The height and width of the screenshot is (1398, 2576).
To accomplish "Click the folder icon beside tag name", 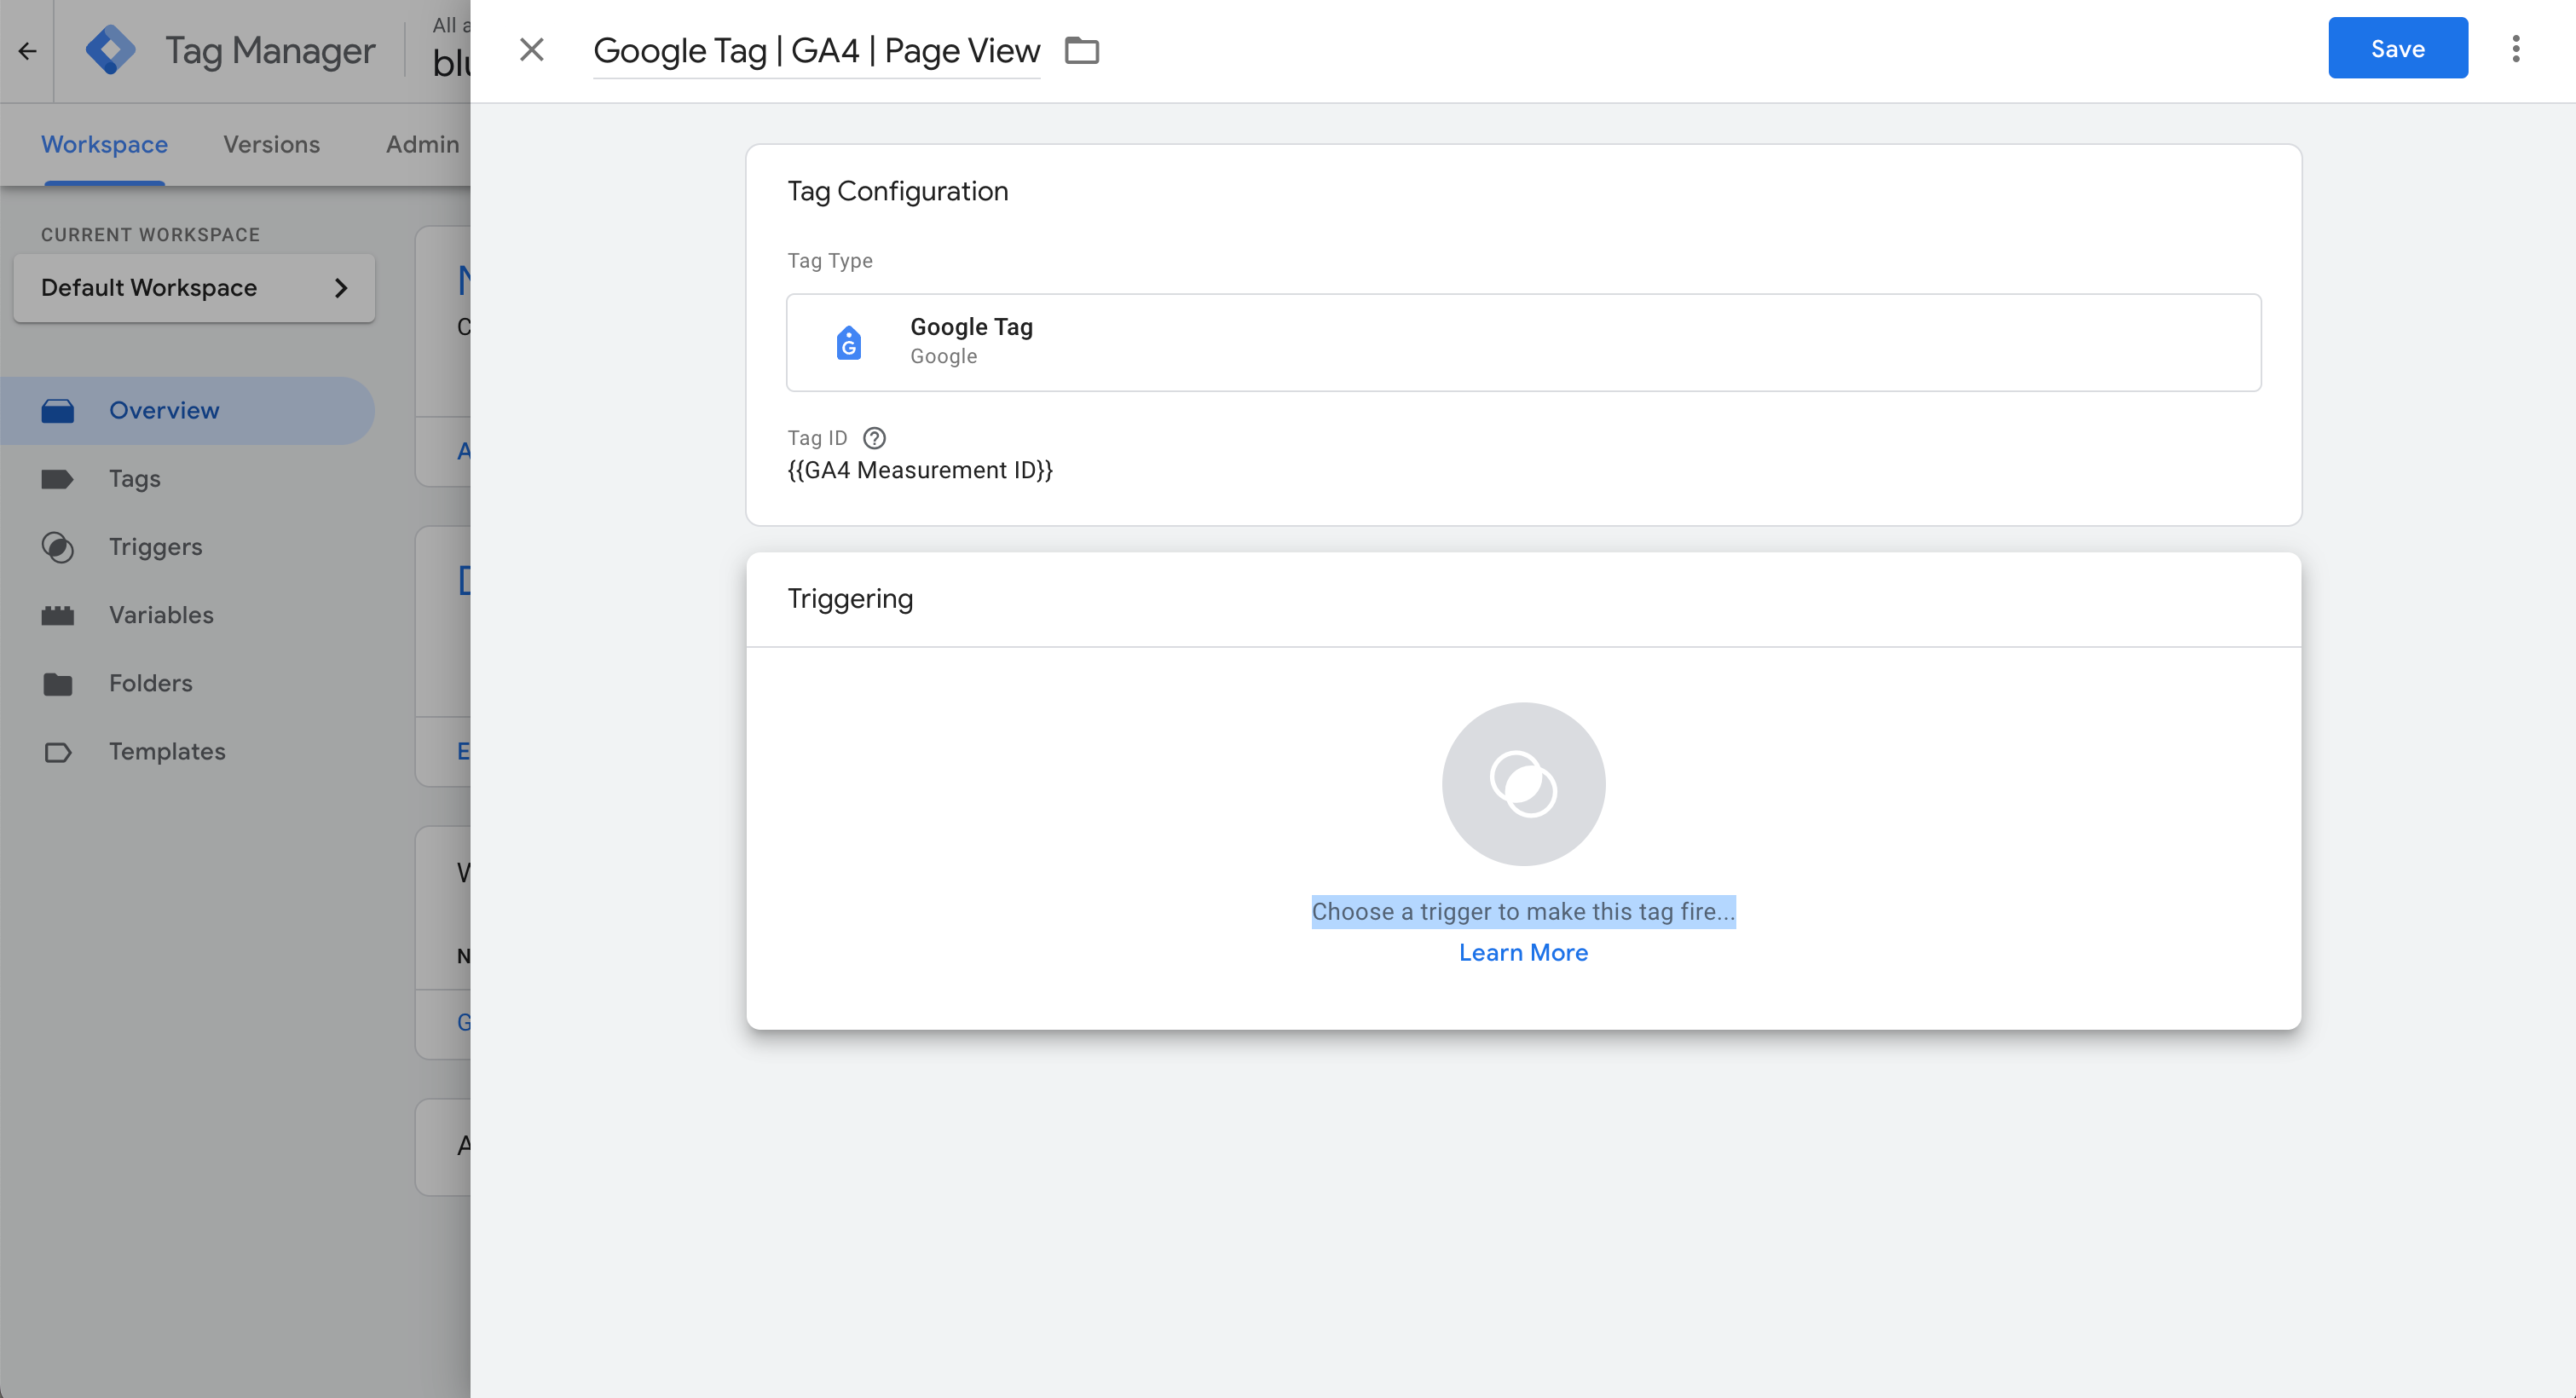I will [x=1082, y=50].
